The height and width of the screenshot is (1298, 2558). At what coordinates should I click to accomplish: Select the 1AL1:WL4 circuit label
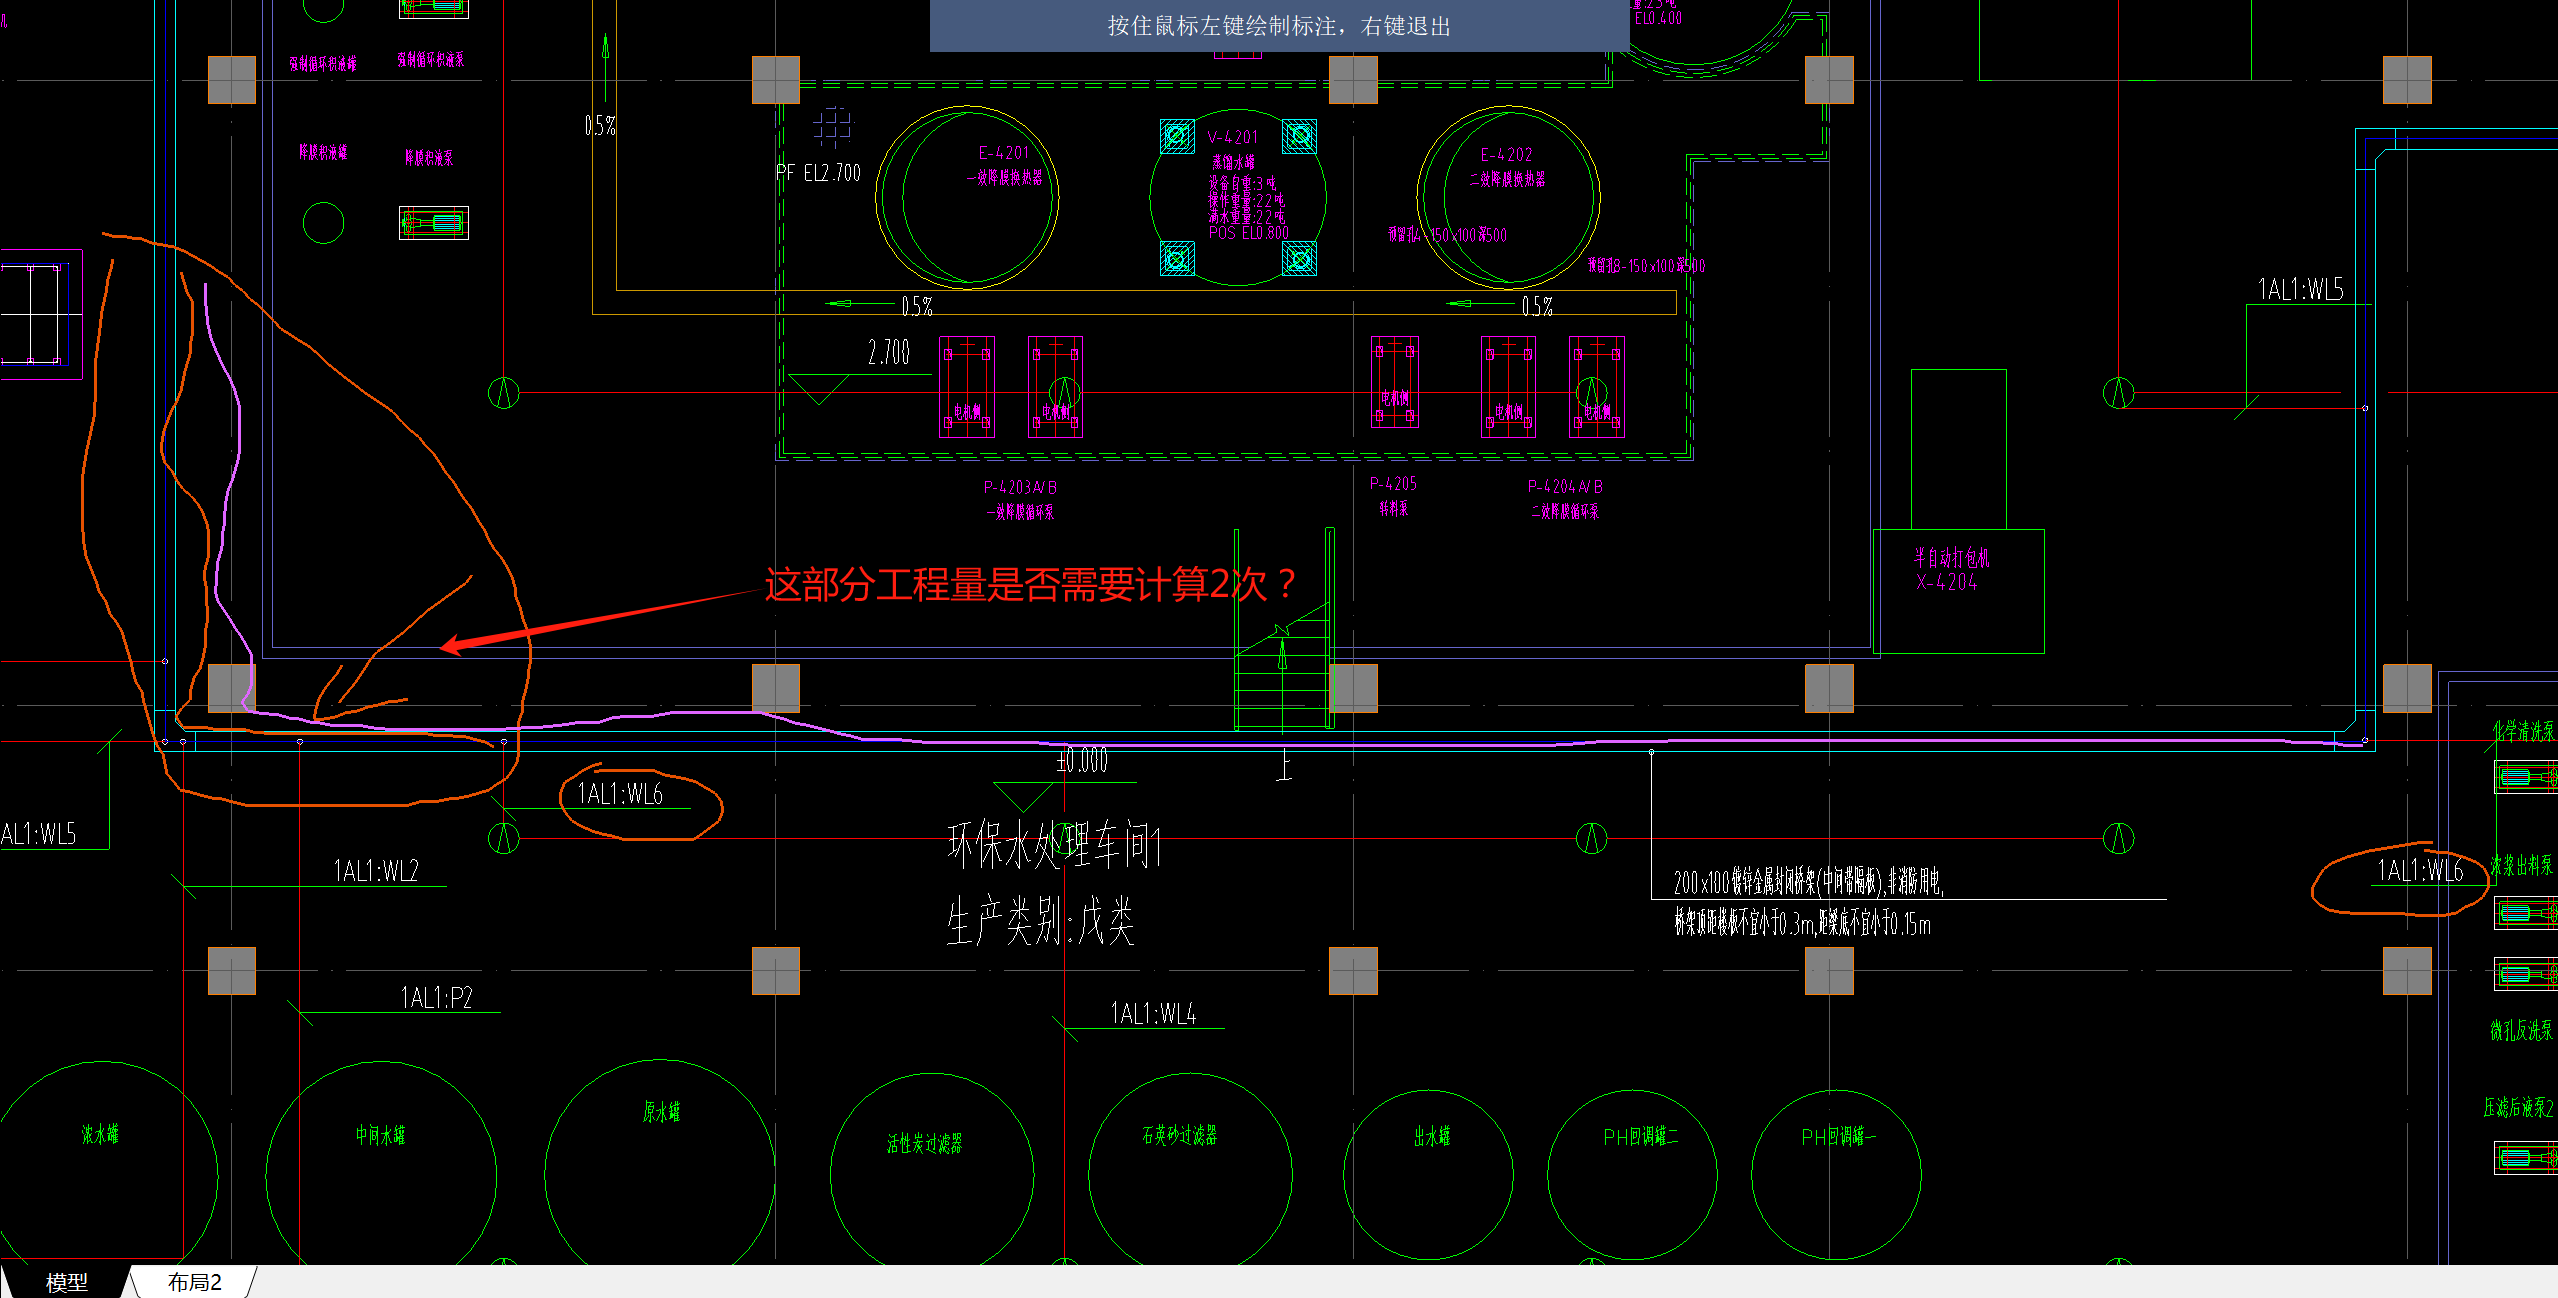click(1153, 1013)
